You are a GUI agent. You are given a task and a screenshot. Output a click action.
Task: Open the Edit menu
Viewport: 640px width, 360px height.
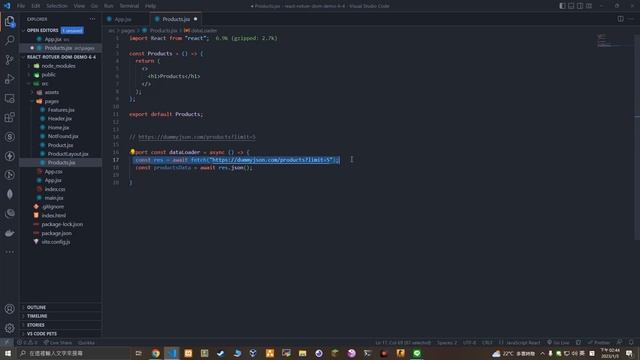tap(36, 6)
